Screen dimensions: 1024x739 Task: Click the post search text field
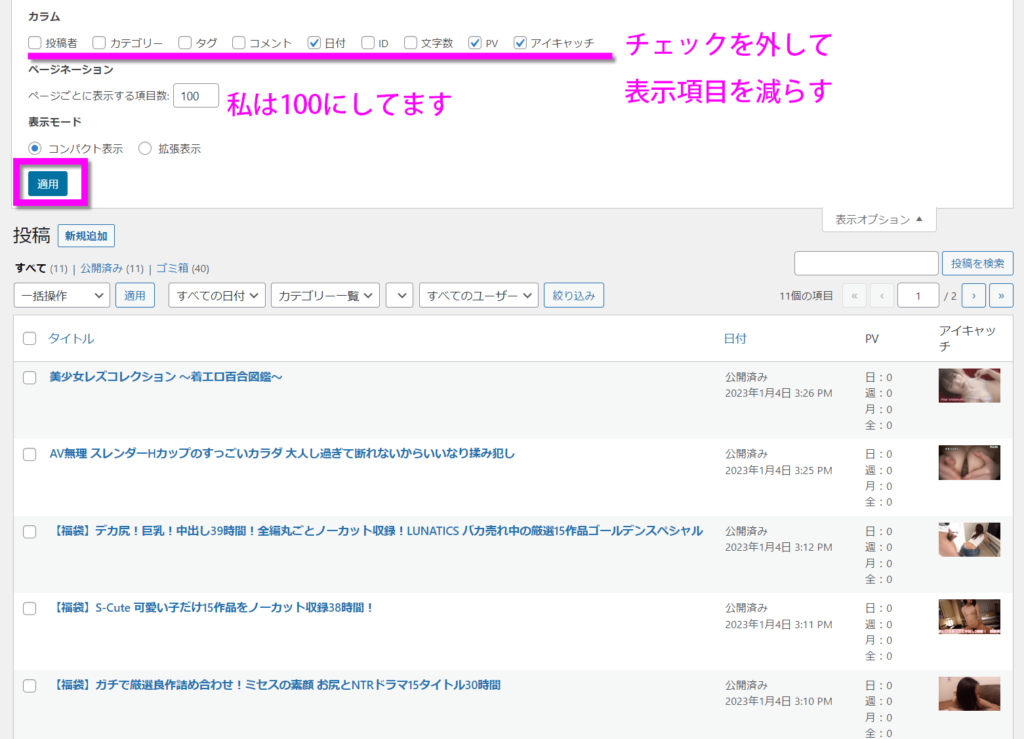pos(866,263)
